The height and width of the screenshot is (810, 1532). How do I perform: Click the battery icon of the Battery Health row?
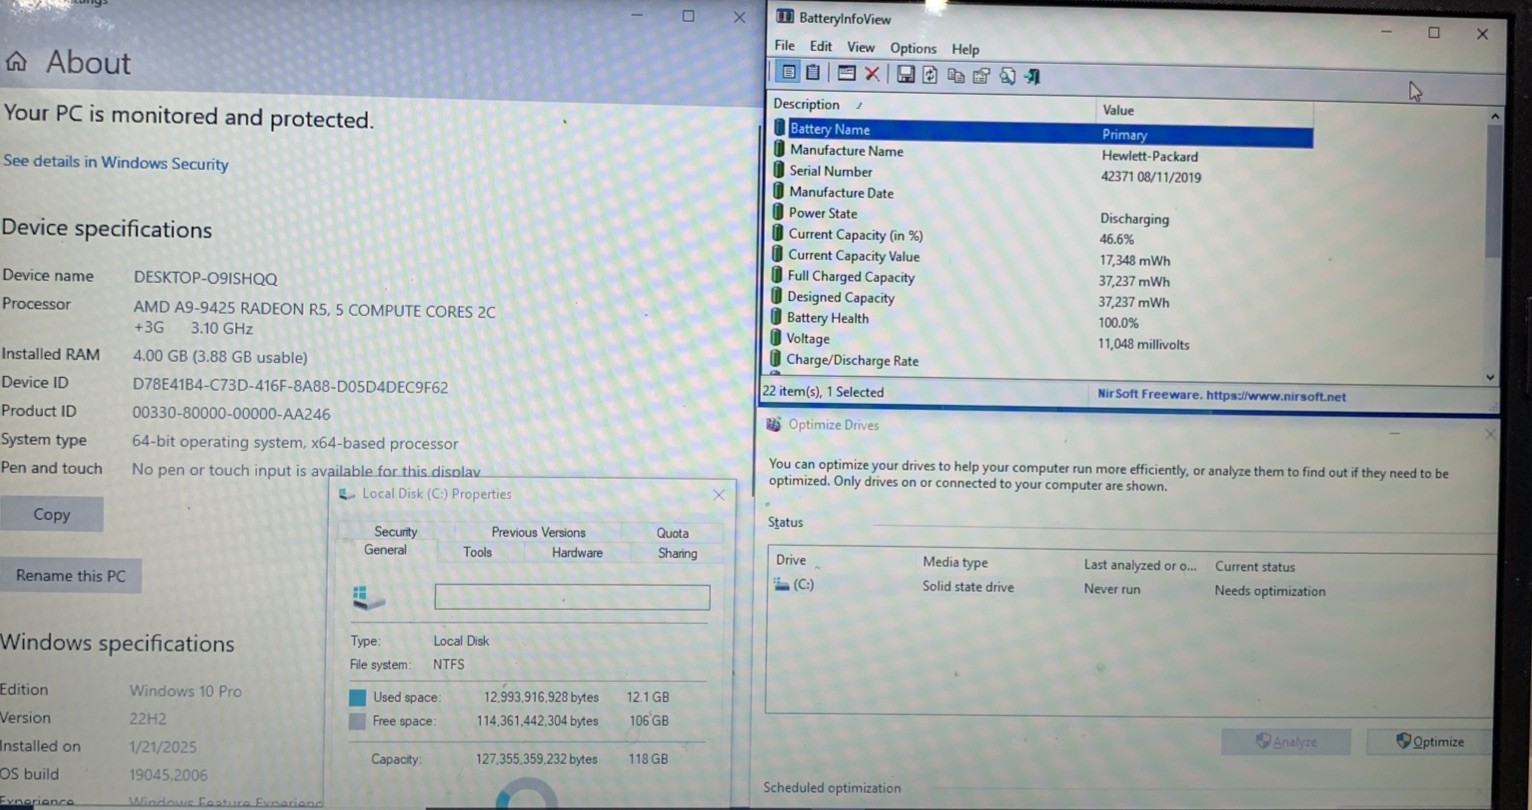pos(777,317)
